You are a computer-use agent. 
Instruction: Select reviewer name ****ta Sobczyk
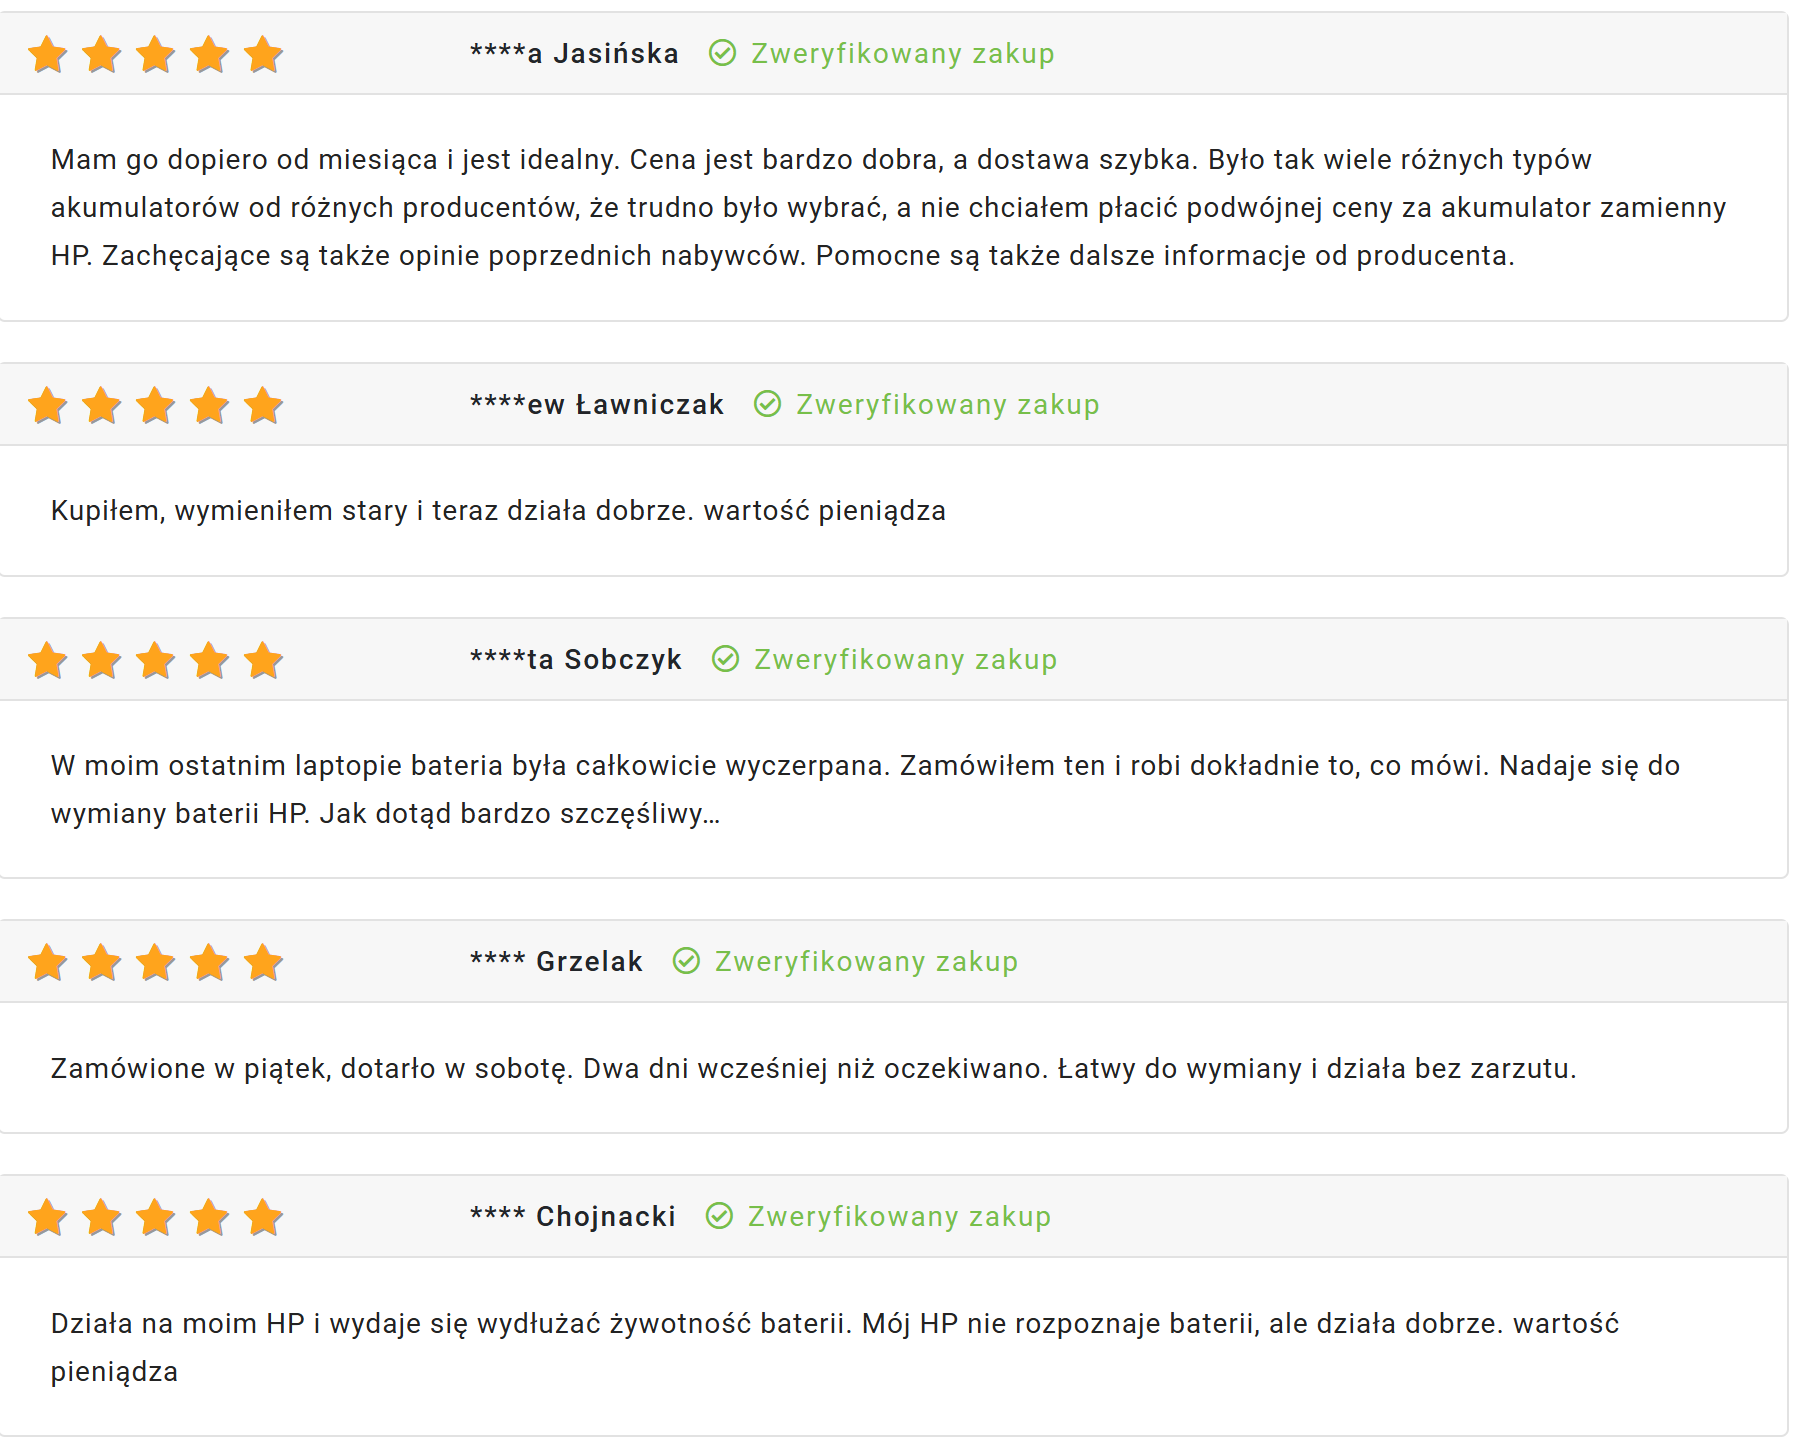click(576, 659)
